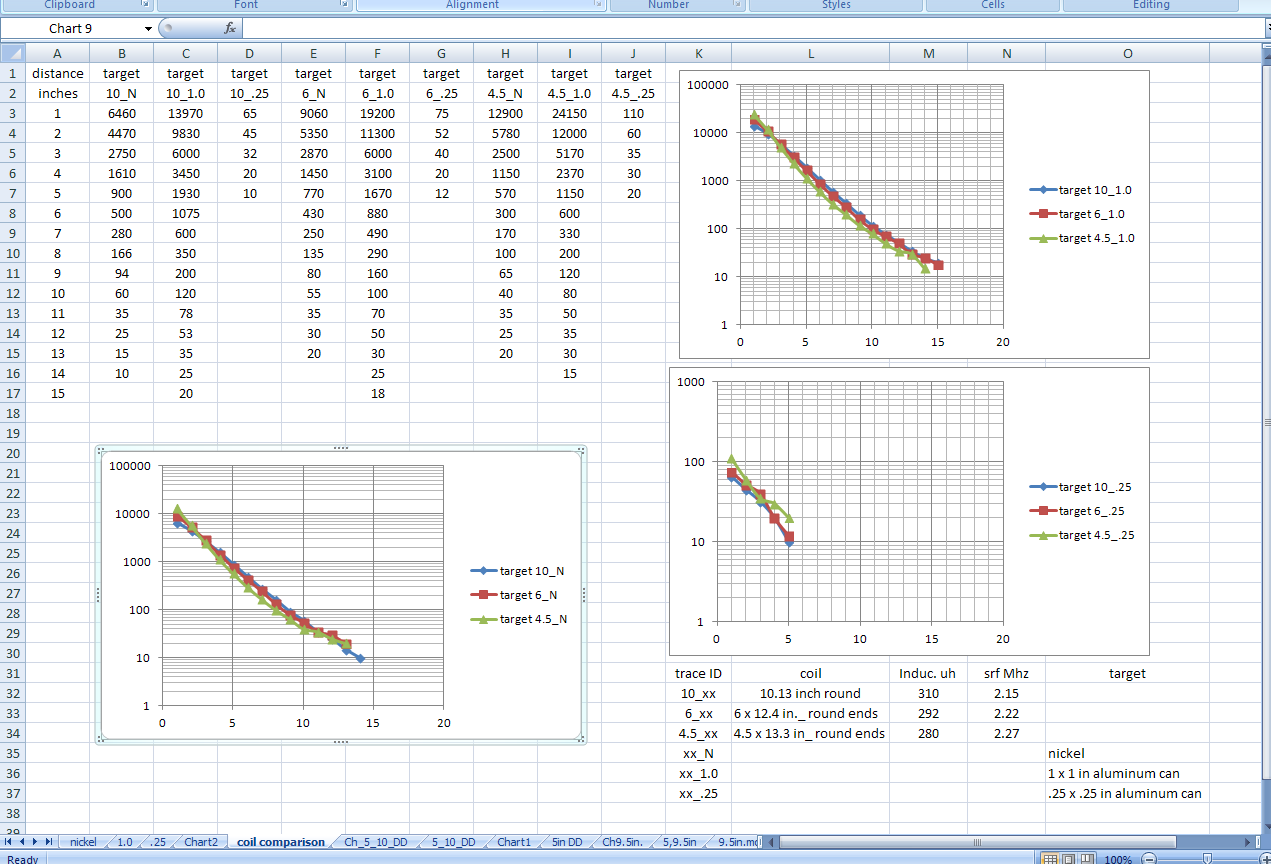Select the Chart2 sheet tab
Screen dimensions: 1271x864
pyautogui.click(x=201, y=842)
